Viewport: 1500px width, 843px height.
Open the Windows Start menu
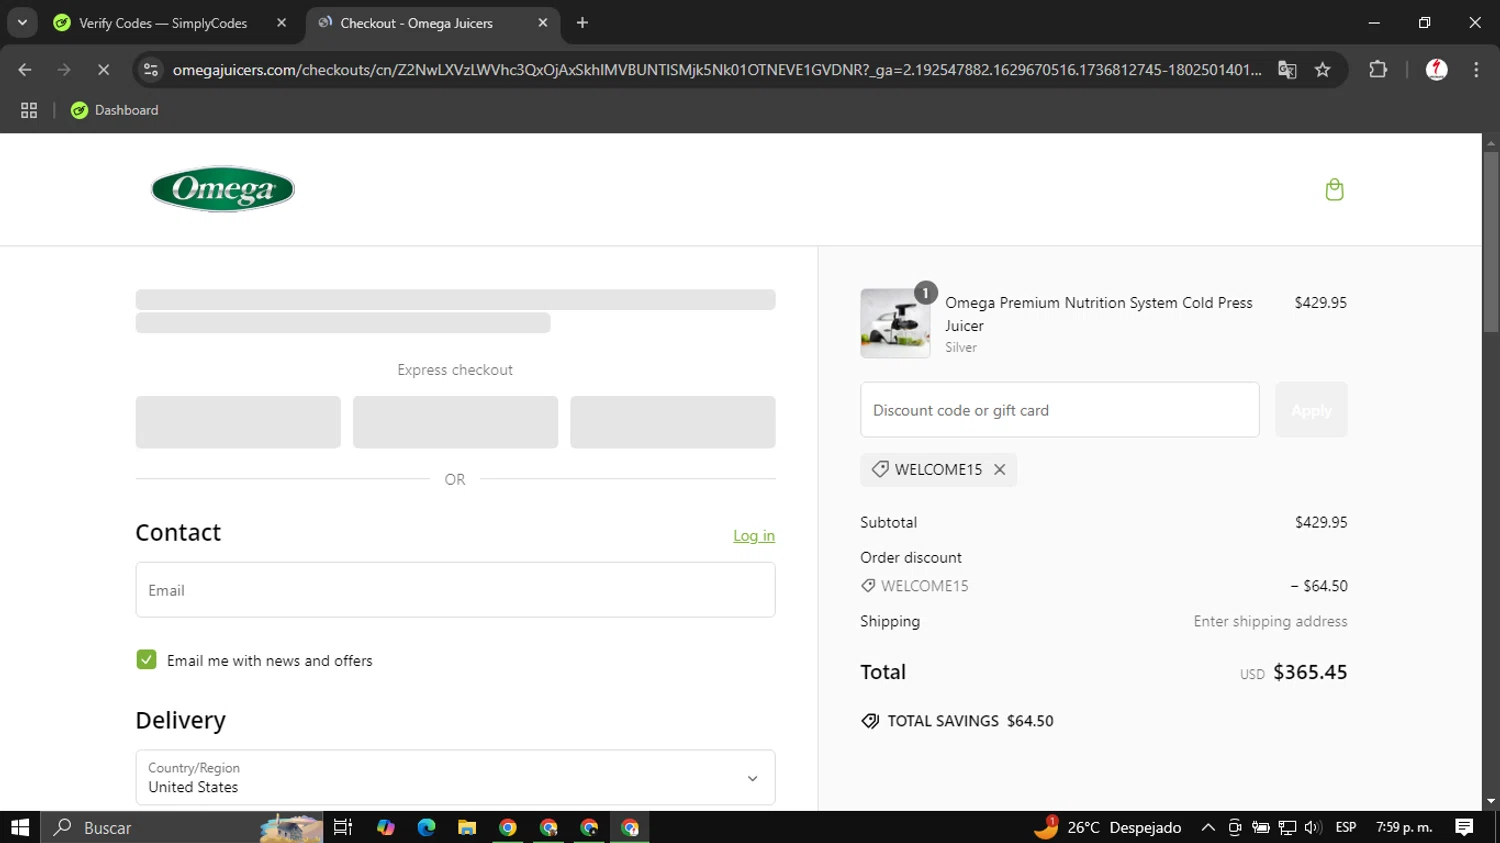click(x=20, y=827)
